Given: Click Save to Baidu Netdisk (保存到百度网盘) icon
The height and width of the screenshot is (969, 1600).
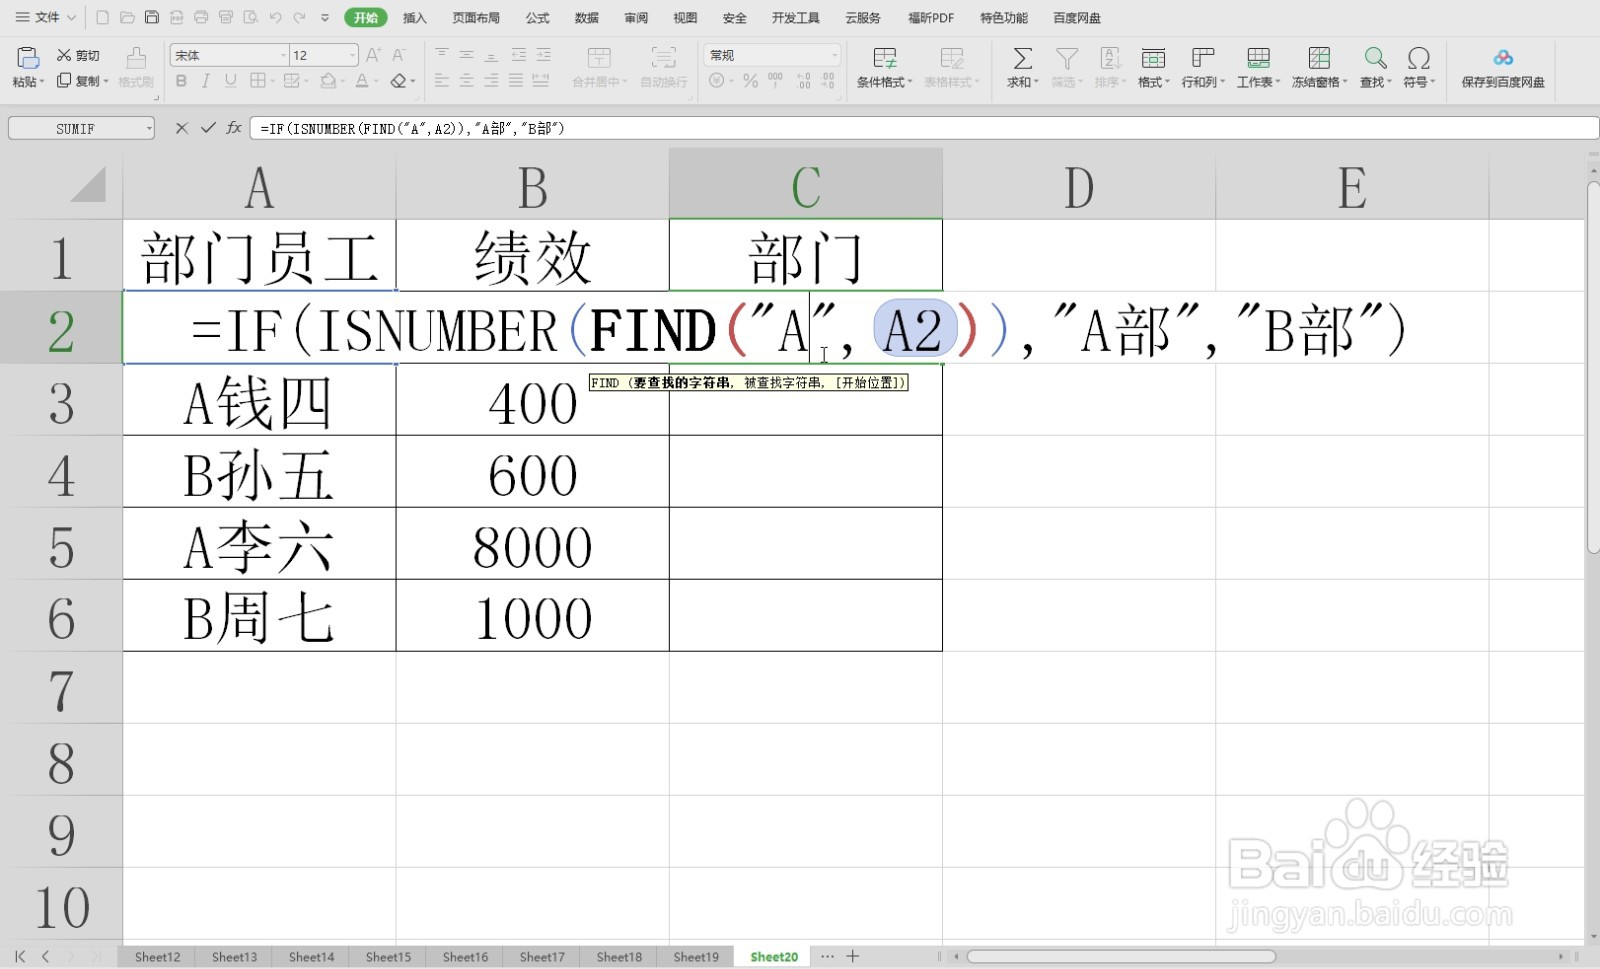Looking at the screenshot, I should tap(1503, 59).
